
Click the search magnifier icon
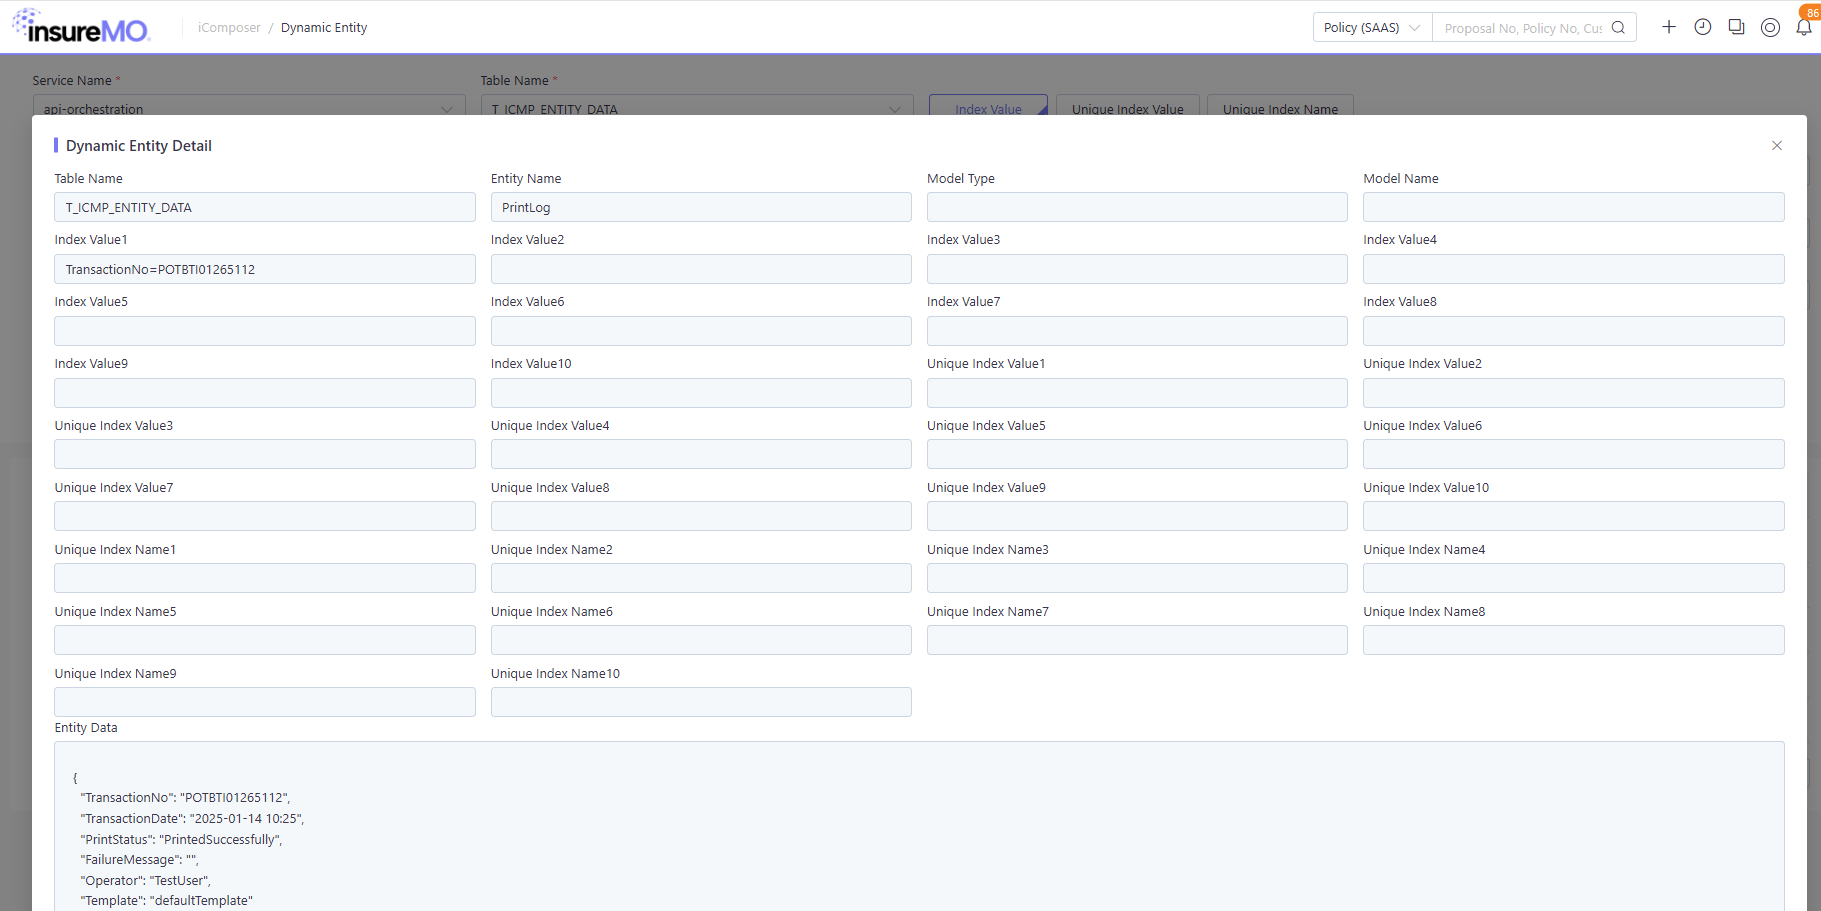point(1618,28)
